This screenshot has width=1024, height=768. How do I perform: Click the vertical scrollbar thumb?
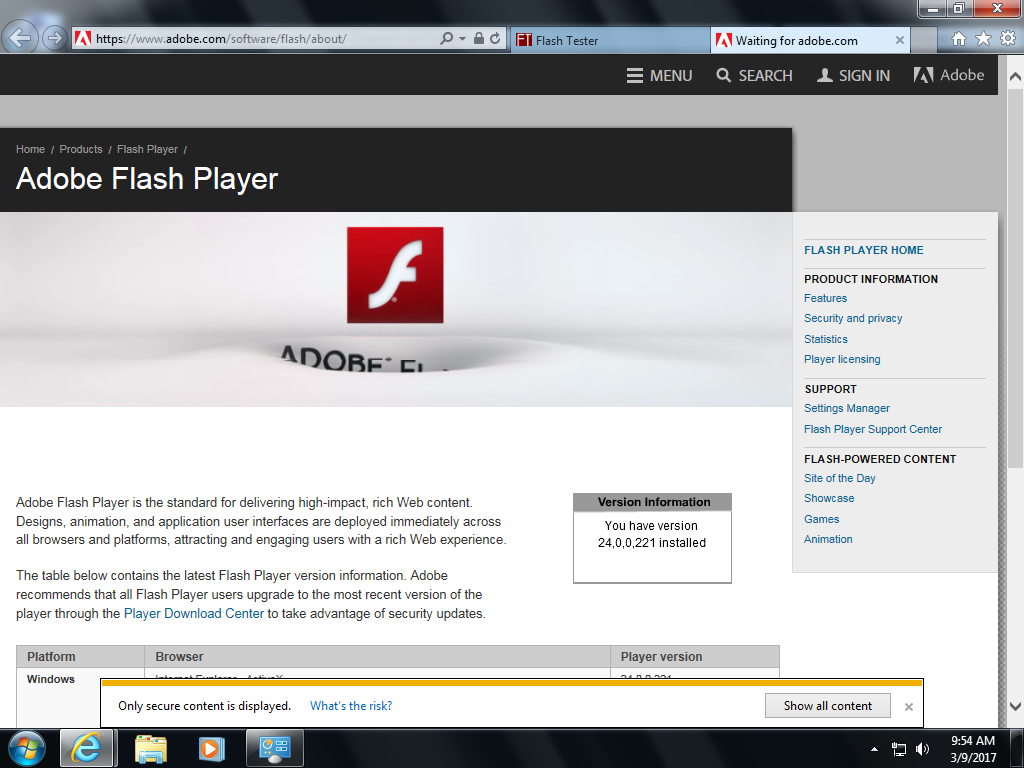click(1015, 278)
